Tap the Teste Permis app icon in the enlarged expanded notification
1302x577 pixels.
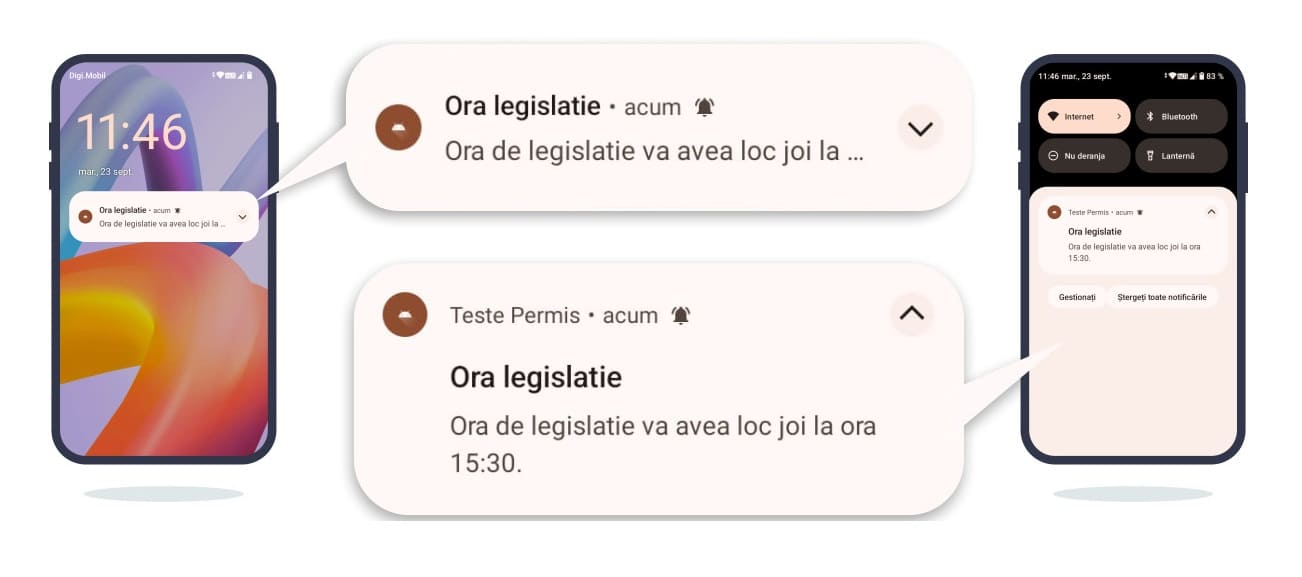405,314
